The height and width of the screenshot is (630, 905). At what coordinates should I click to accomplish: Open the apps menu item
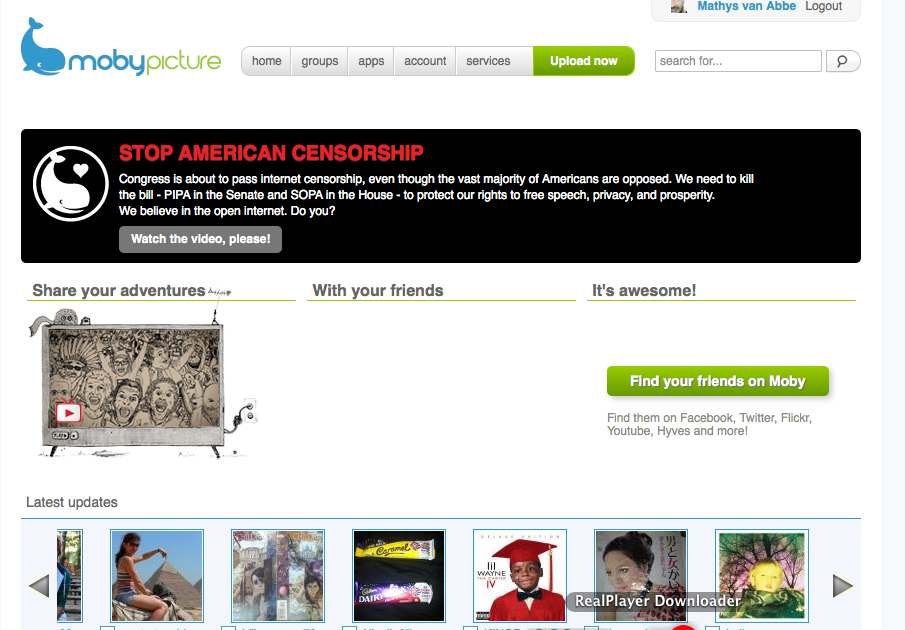tap(371, 61)
